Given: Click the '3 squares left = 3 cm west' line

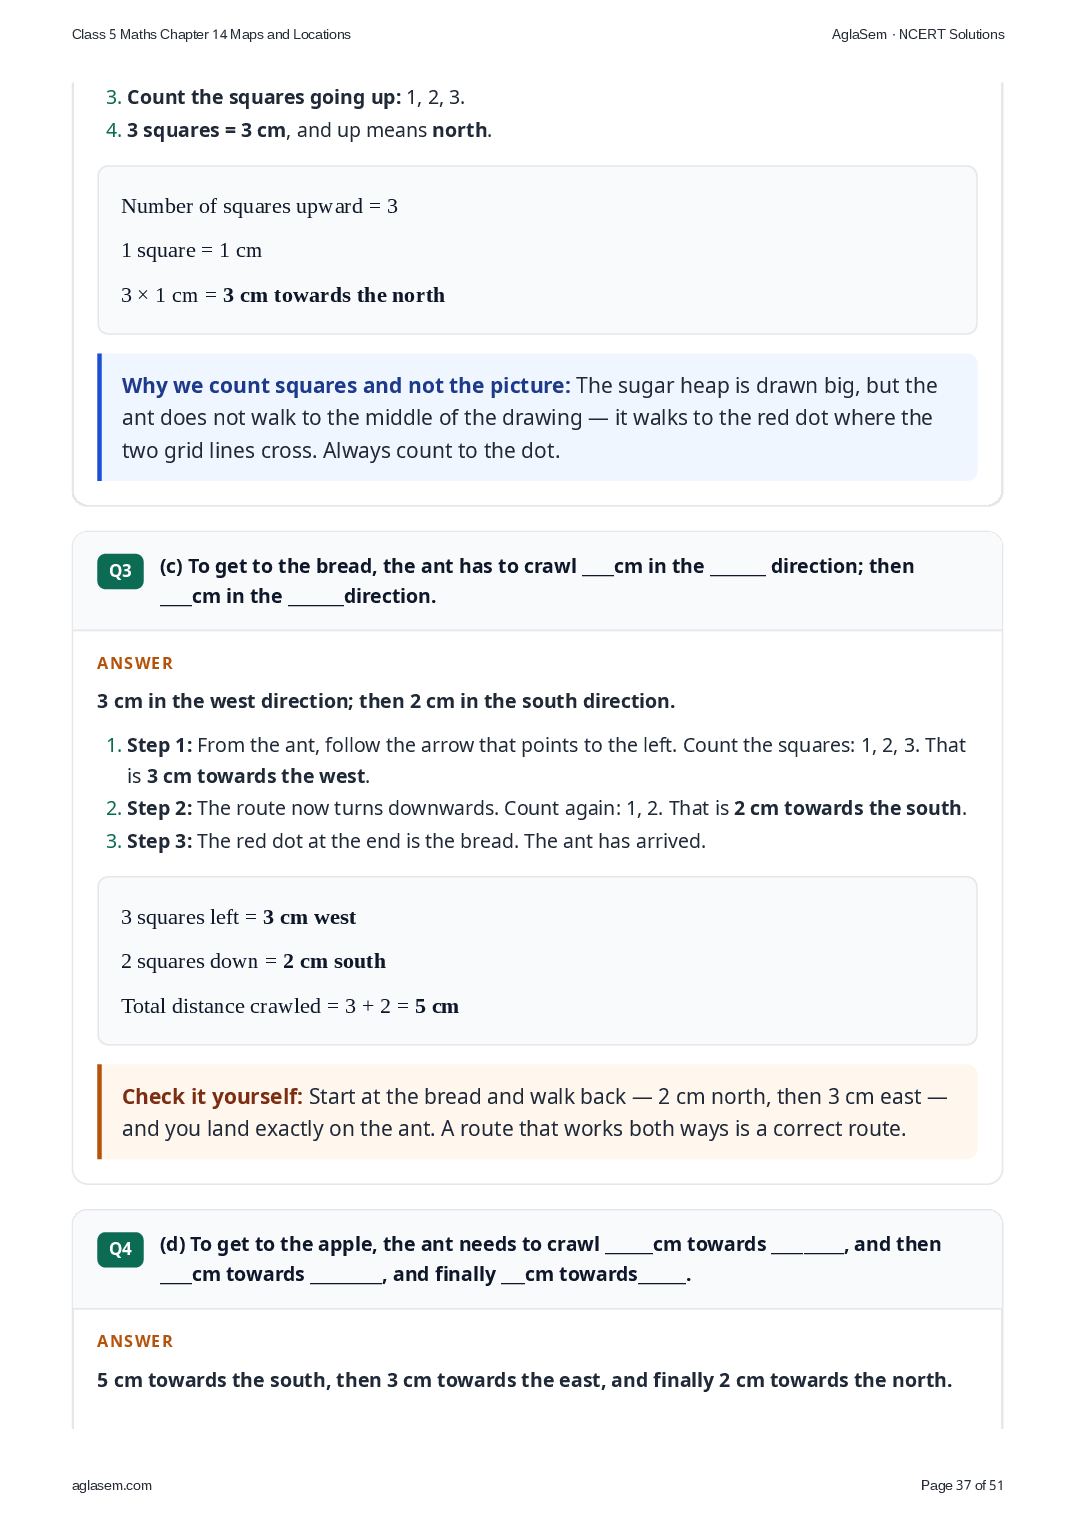Looking at the screenshot, I should click(238, 917).
